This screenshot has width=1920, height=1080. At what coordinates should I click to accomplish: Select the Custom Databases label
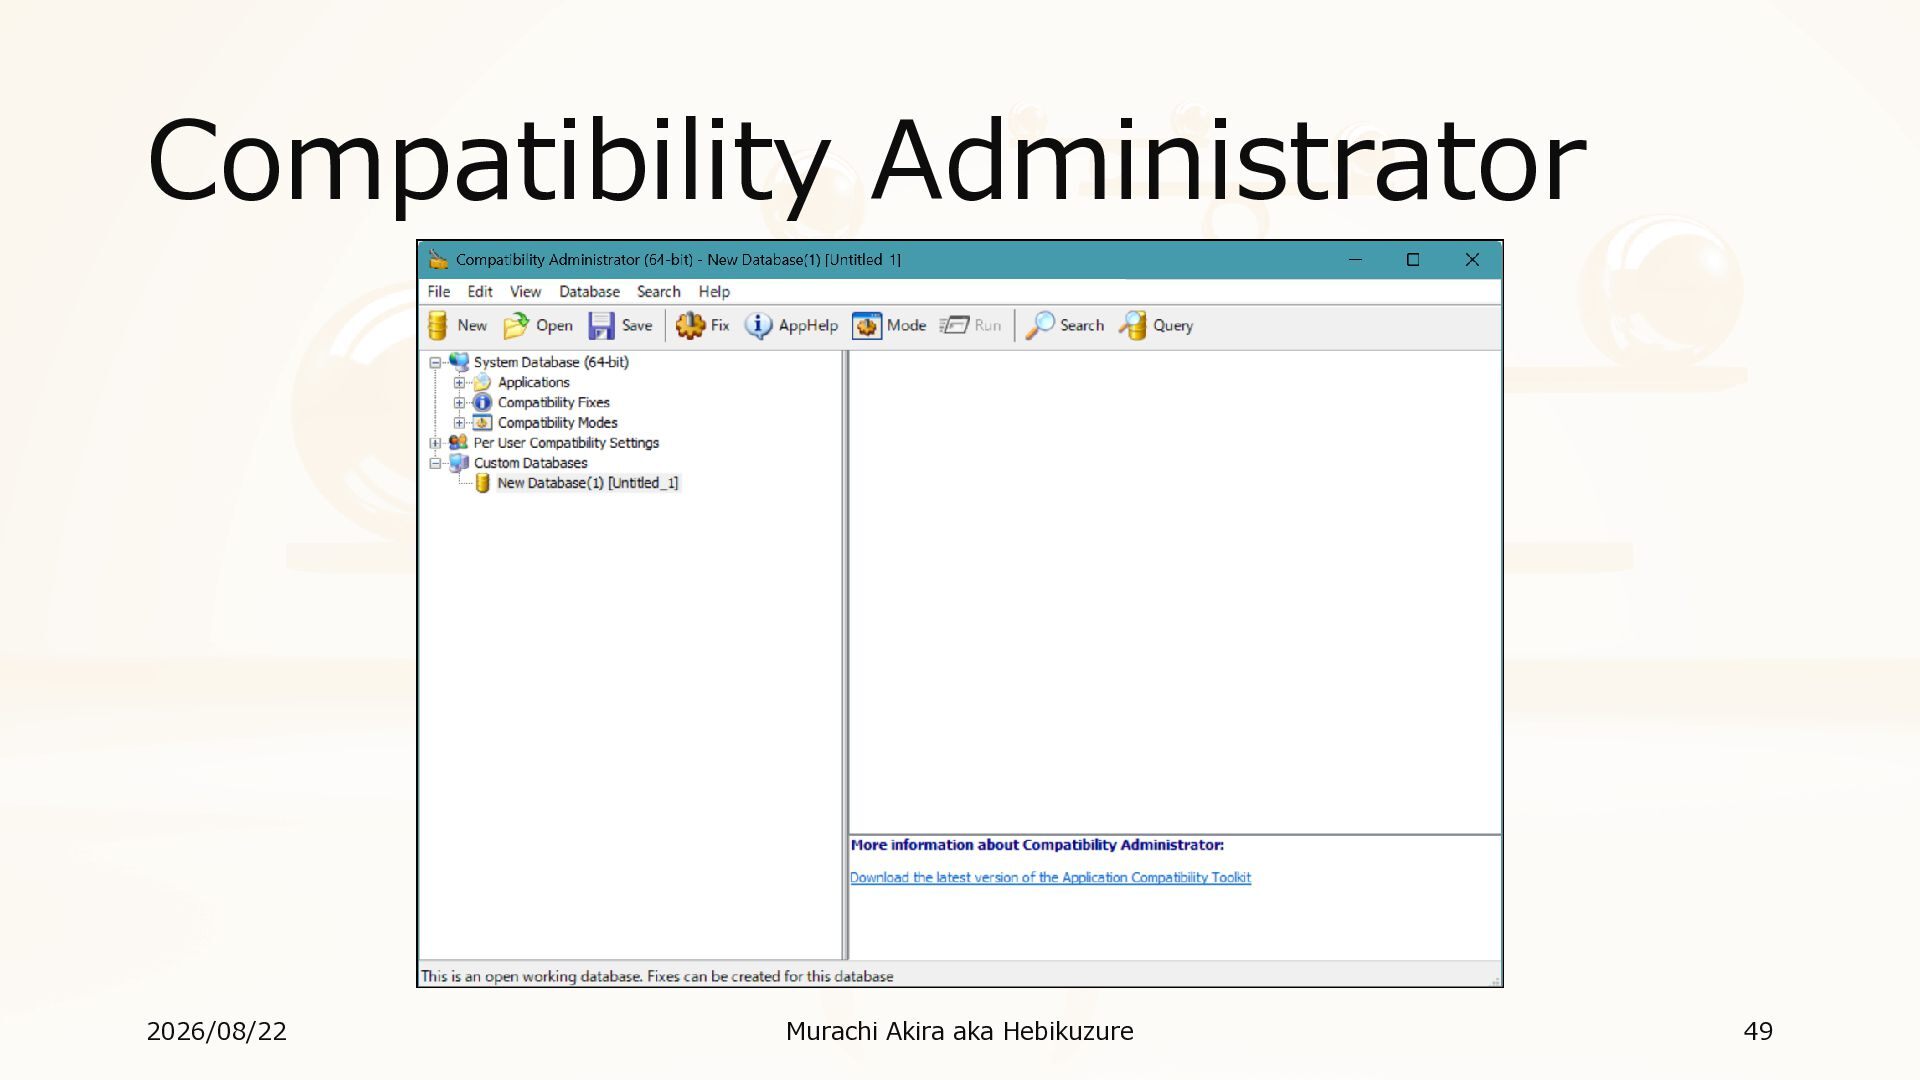point(530,463)
